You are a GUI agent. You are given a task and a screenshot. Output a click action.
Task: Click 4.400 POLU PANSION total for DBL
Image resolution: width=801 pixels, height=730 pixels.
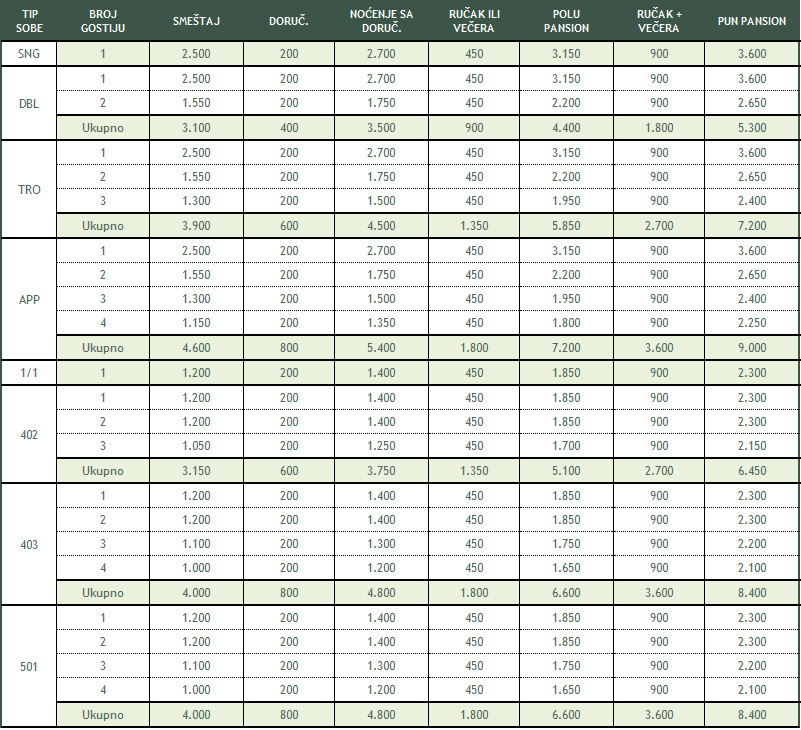tap(566, 128)
